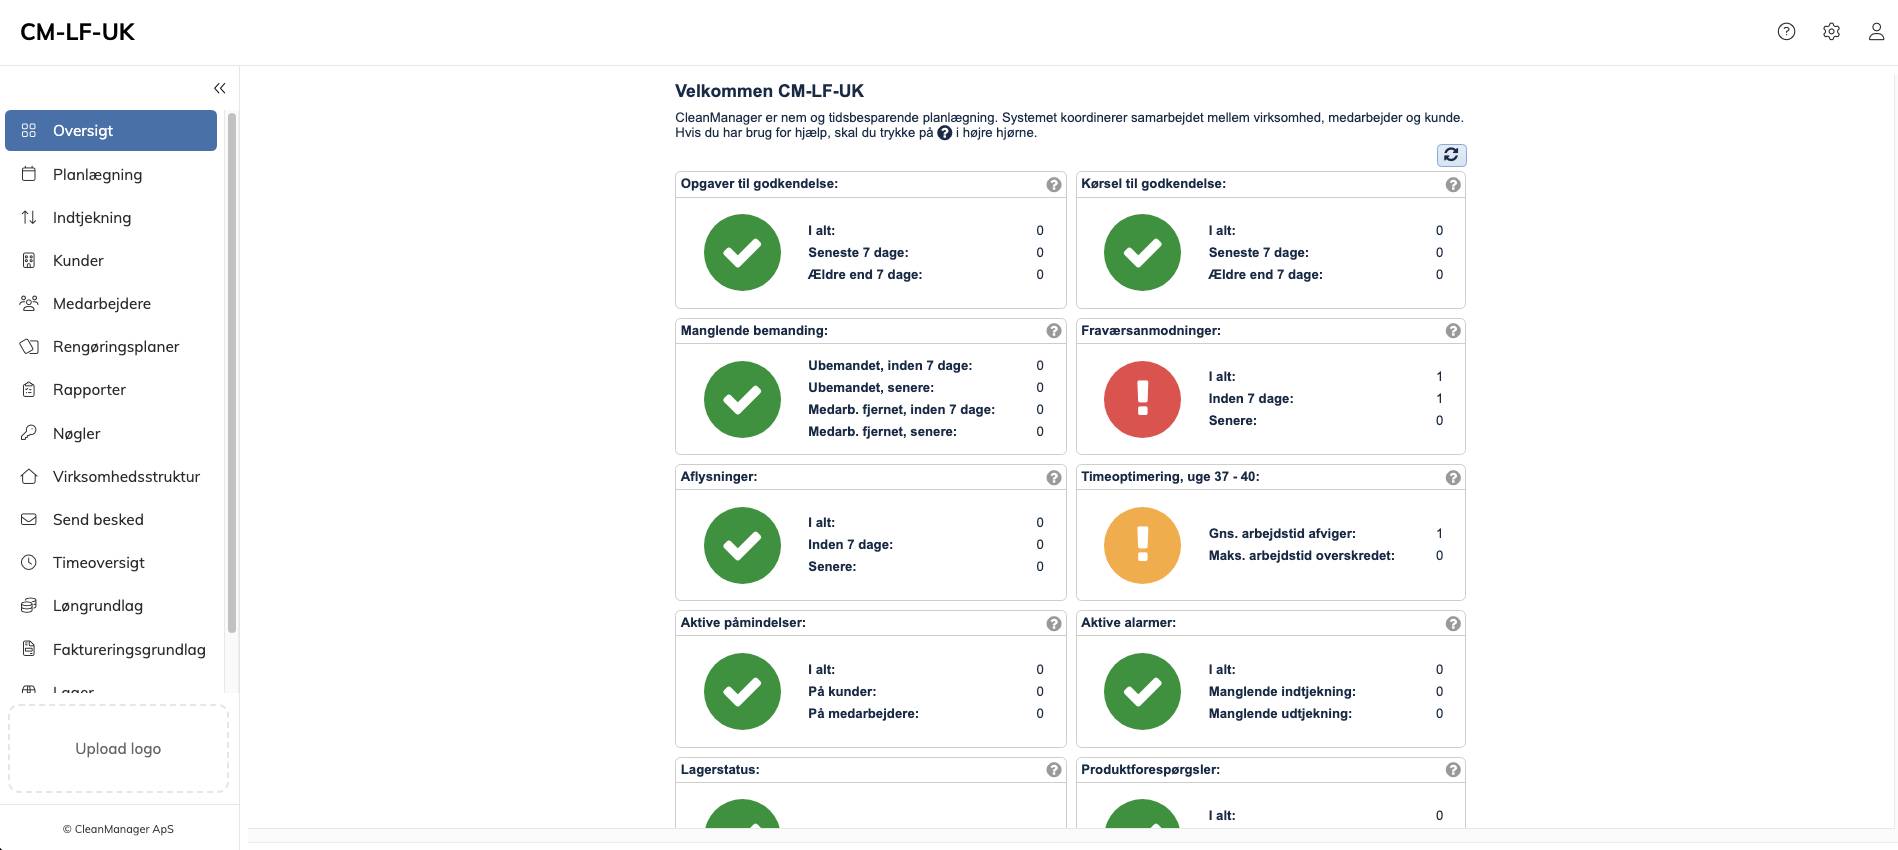This screenshot has height=850, width=1898.
Task: Collapse the sidebar with double-chevron icon
Action: point(220,88)
